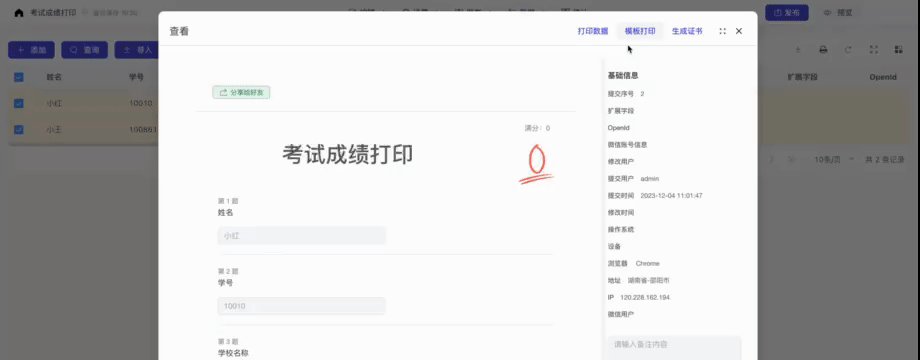Click the OpenId column header in the background table
This screenshot has height=360, width=920.
(883, 77)
